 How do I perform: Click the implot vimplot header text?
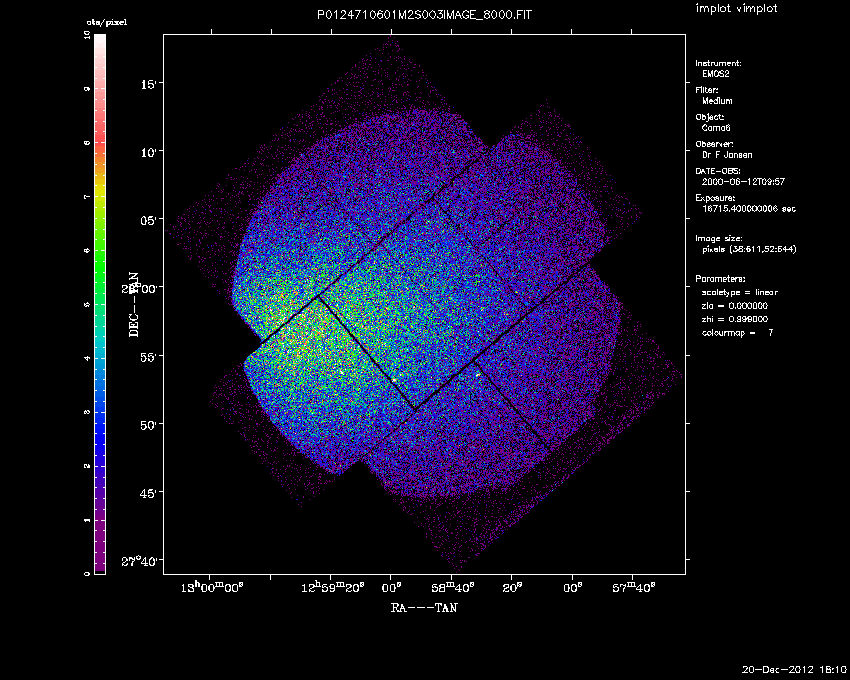click(x=736, y=9)
